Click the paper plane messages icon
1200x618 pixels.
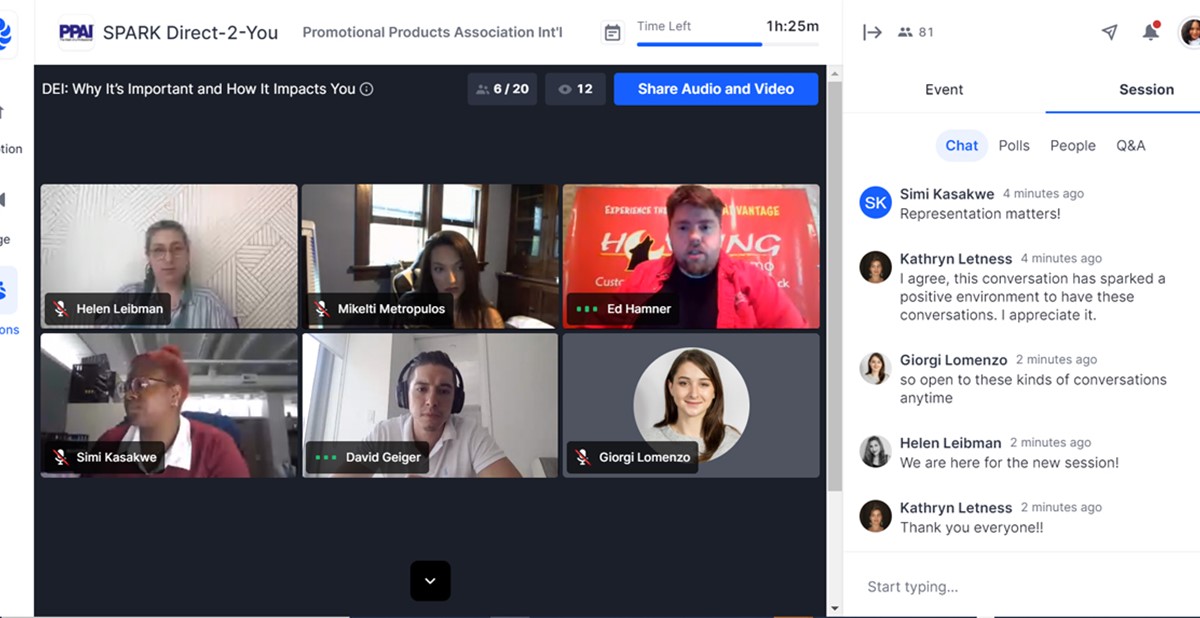click(1109, 32)
